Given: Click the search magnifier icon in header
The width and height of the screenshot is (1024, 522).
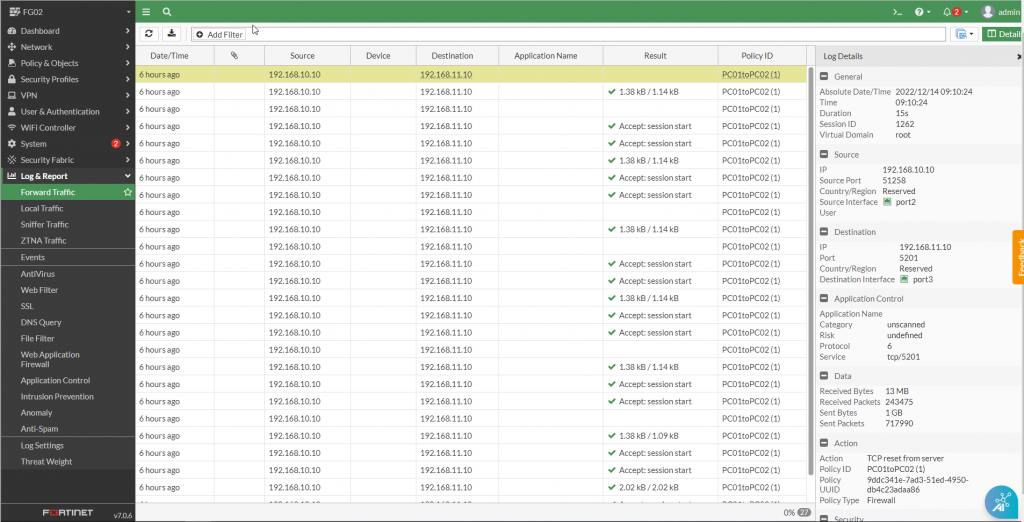Looking at the screenshot, I should 167,12.
